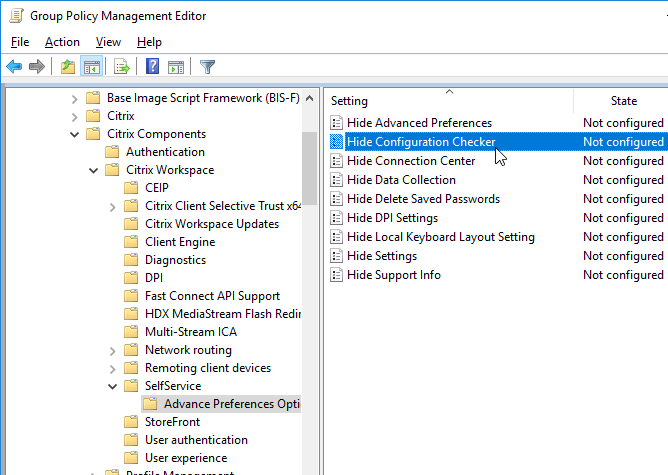Click Not configured state of Hide Settings

point(623,256)
